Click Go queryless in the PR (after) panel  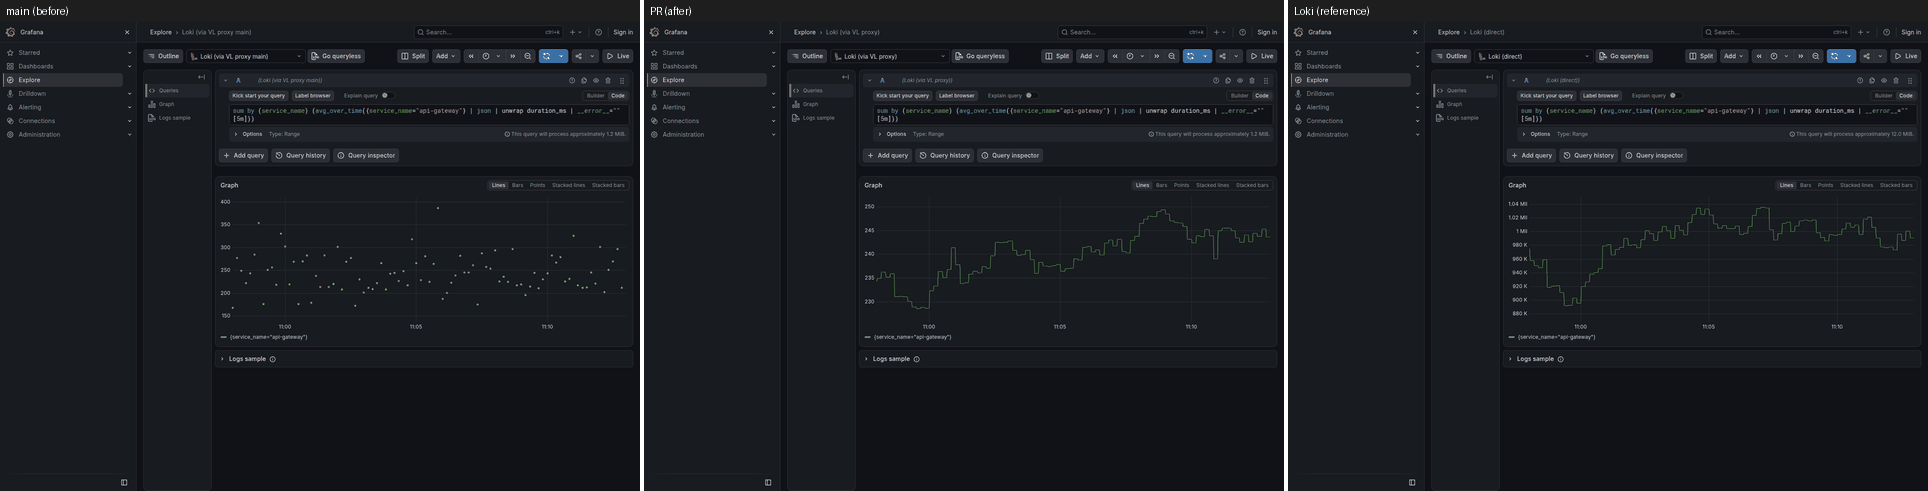click(980, 56)
